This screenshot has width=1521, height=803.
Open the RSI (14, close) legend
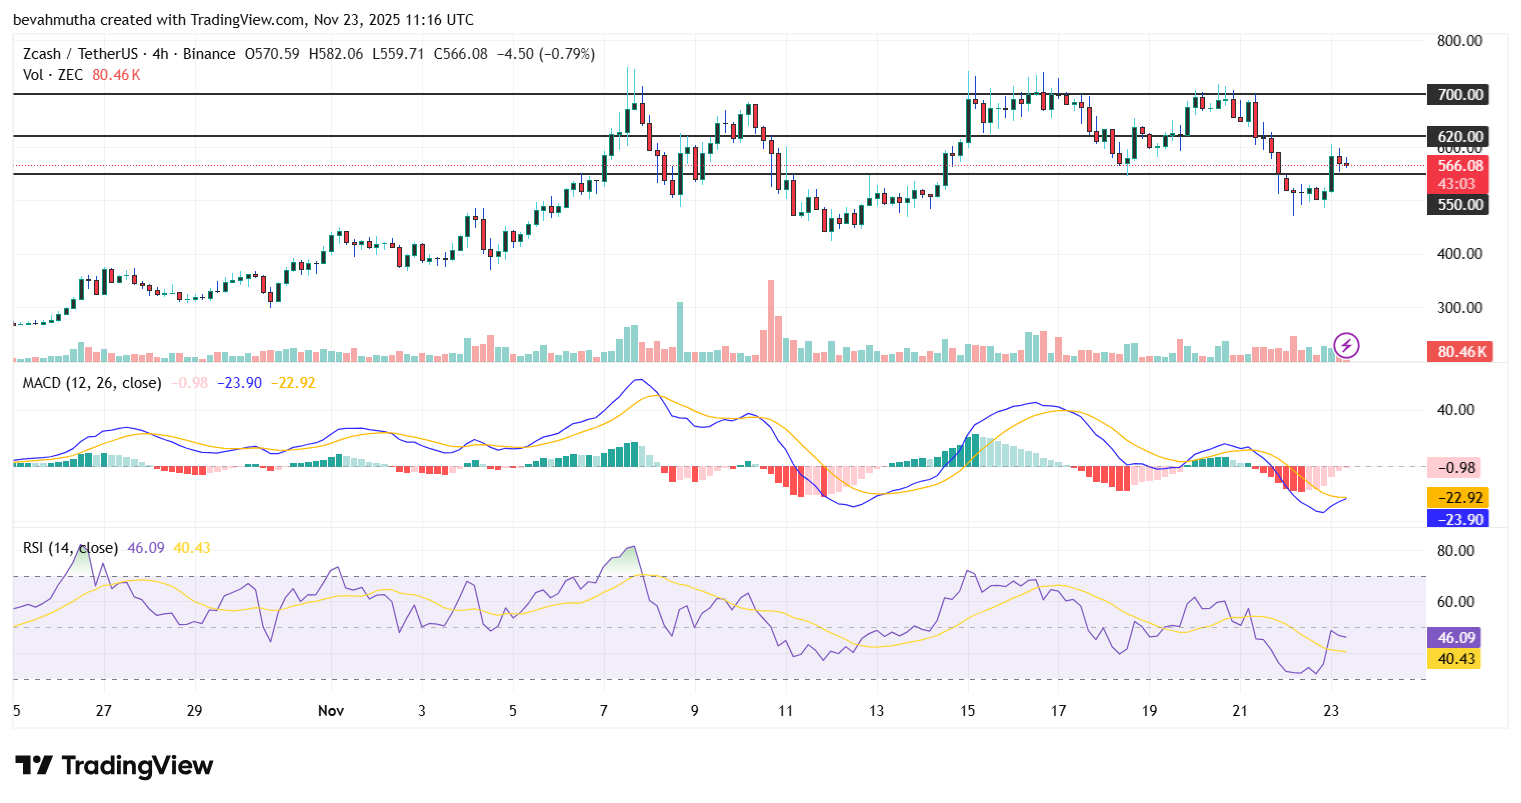70,548
